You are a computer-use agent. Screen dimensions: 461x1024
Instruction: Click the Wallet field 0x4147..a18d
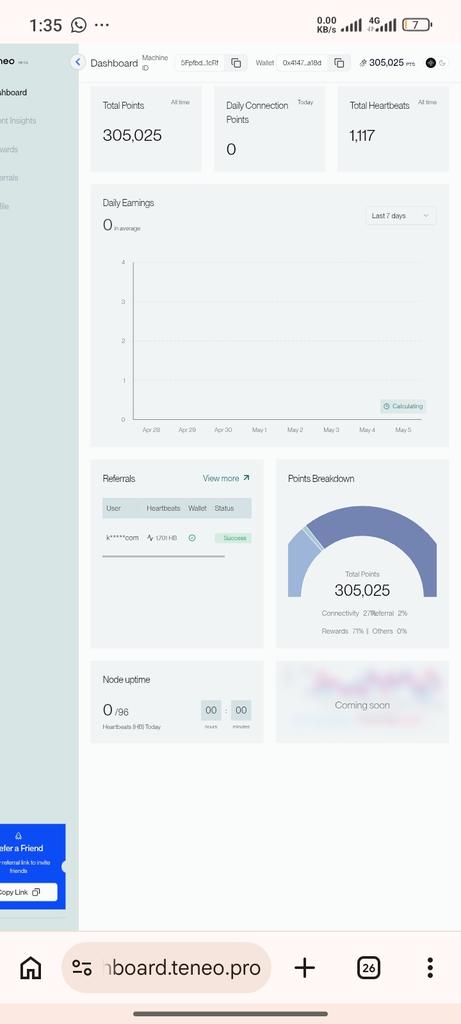(x=302, y=63)
